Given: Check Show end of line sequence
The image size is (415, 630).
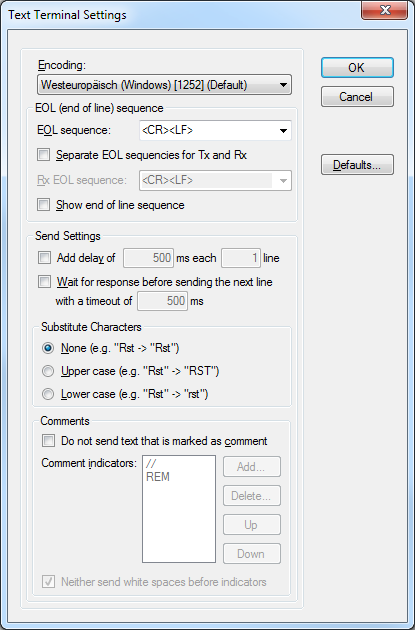Looking at the screenshot, I should pos(43,205).
